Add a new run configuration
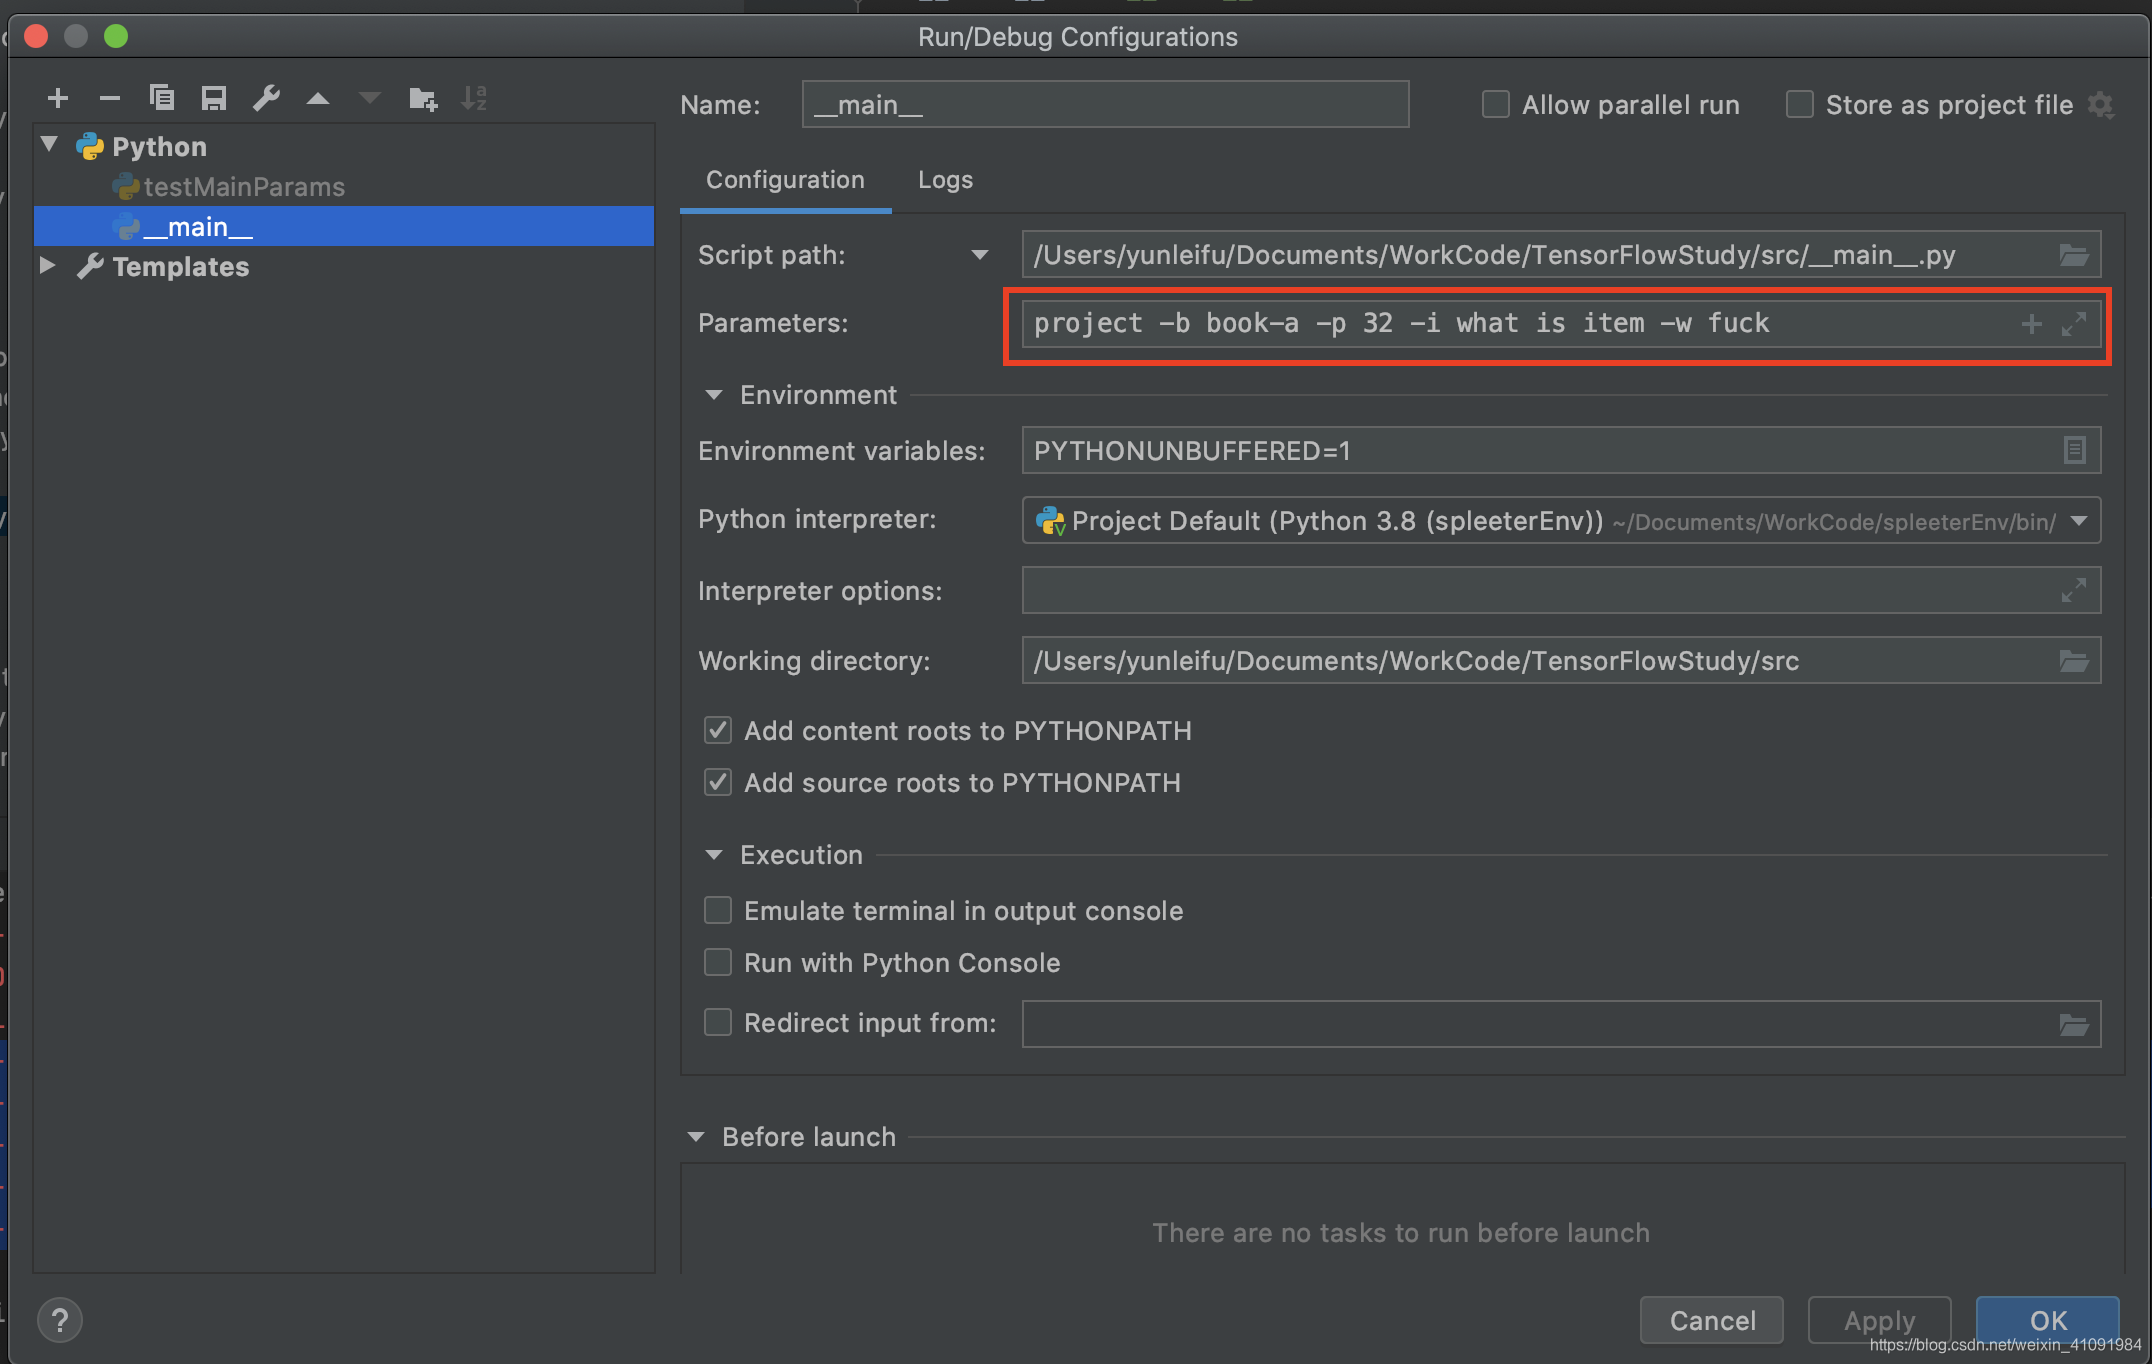This screenshot has width=2152, height=1364. (x=58, y=98)
